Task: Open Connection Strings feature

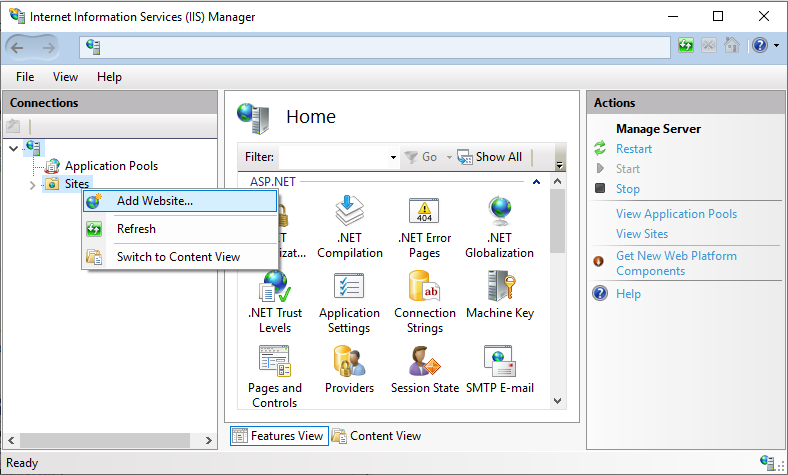Action: click(424, 301)
